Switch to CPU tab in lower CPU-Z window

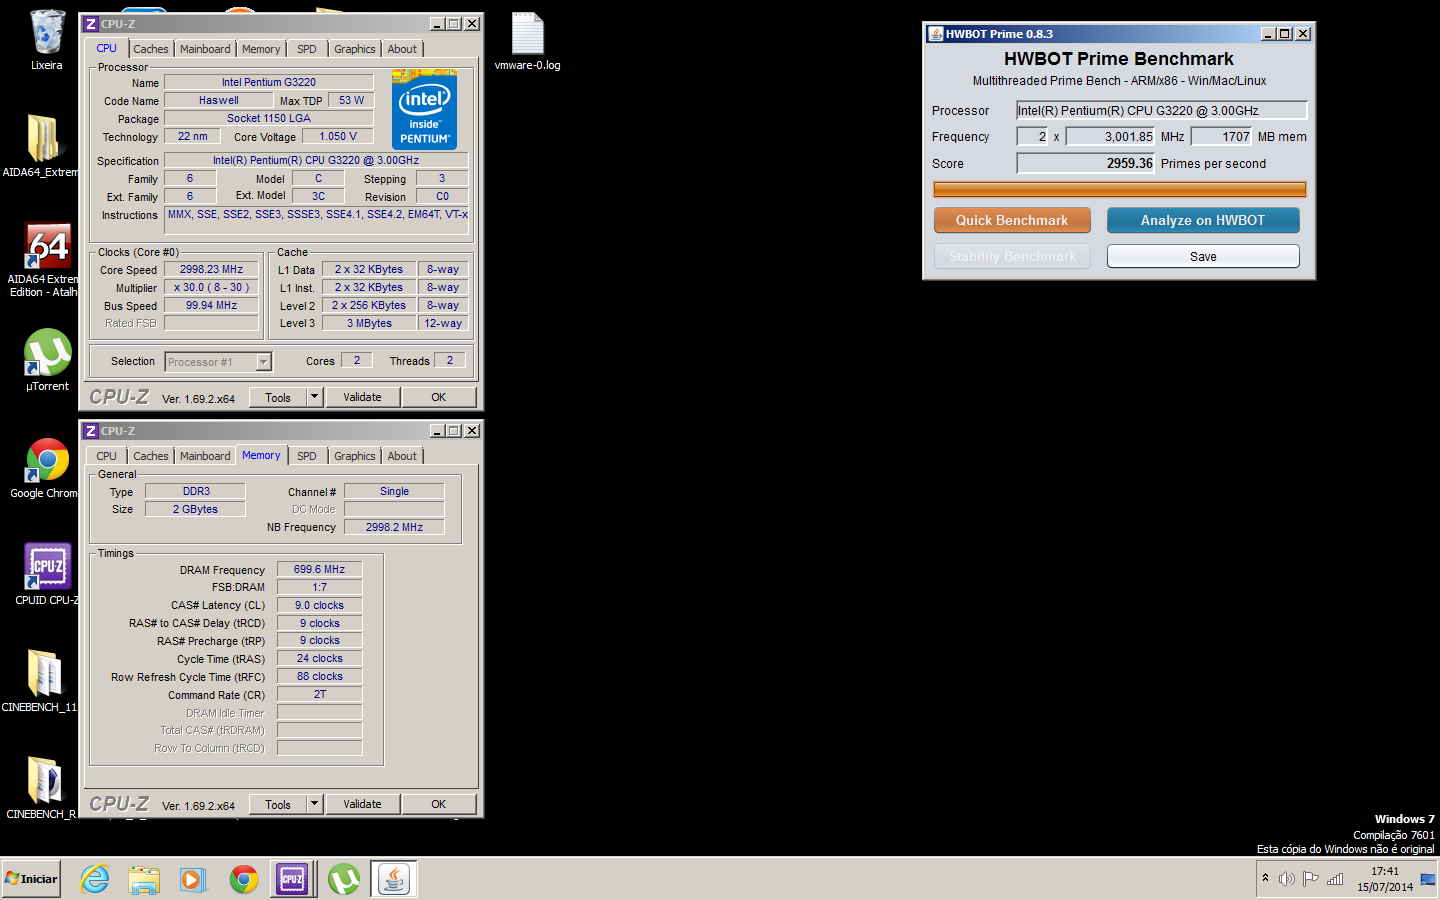tap(107, 456)
